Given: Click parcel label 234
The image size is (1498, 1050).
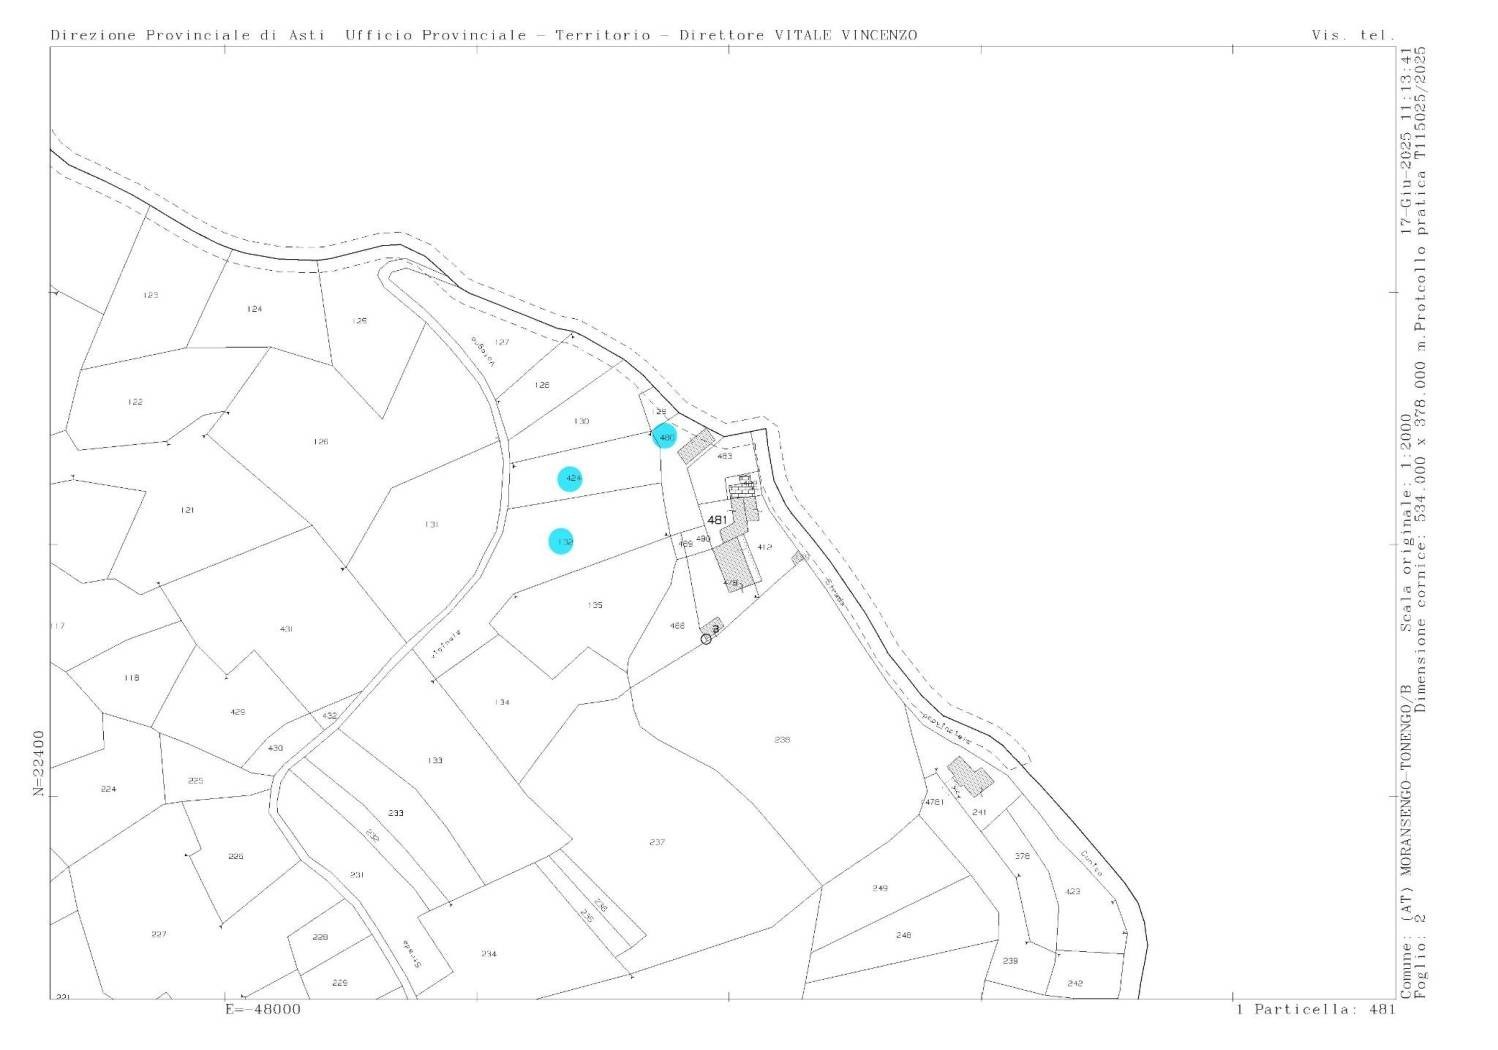Looking at the screenshot, I should pyautogui.click(x=488, y=954).
